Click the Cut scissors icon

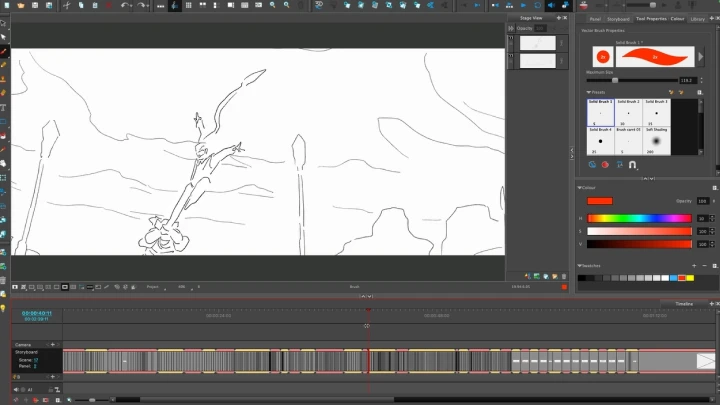(x=66, y=5)
